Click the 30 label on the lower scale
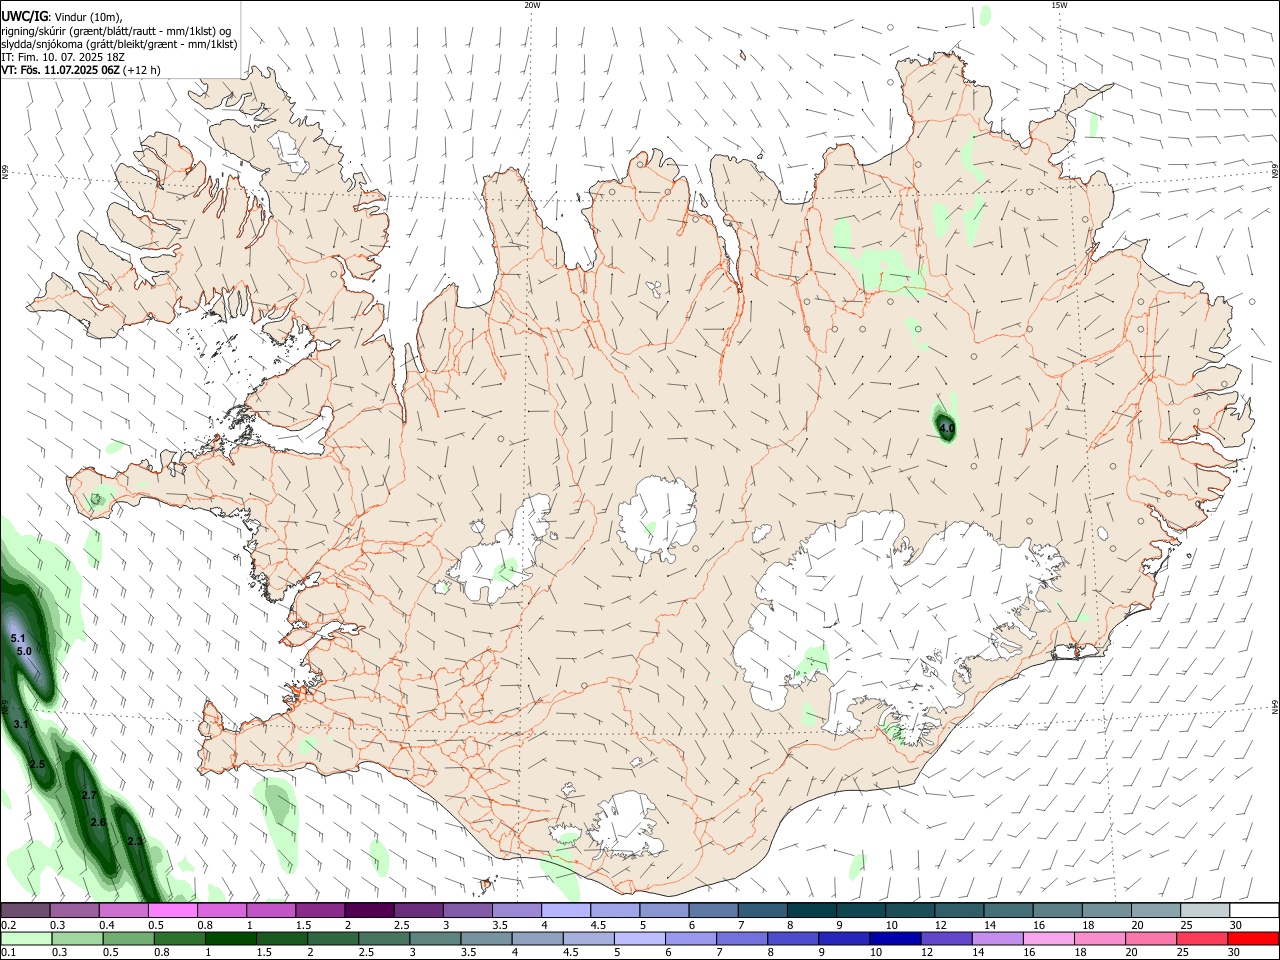Screen dimensions: 1280x960 tap(1236, 953)
